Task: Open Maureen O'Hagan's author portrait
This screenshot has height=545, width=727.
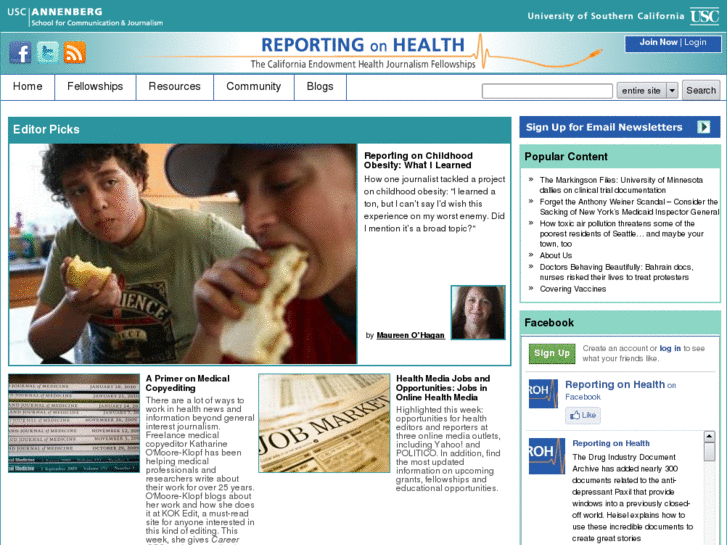Action: point(478,313)
